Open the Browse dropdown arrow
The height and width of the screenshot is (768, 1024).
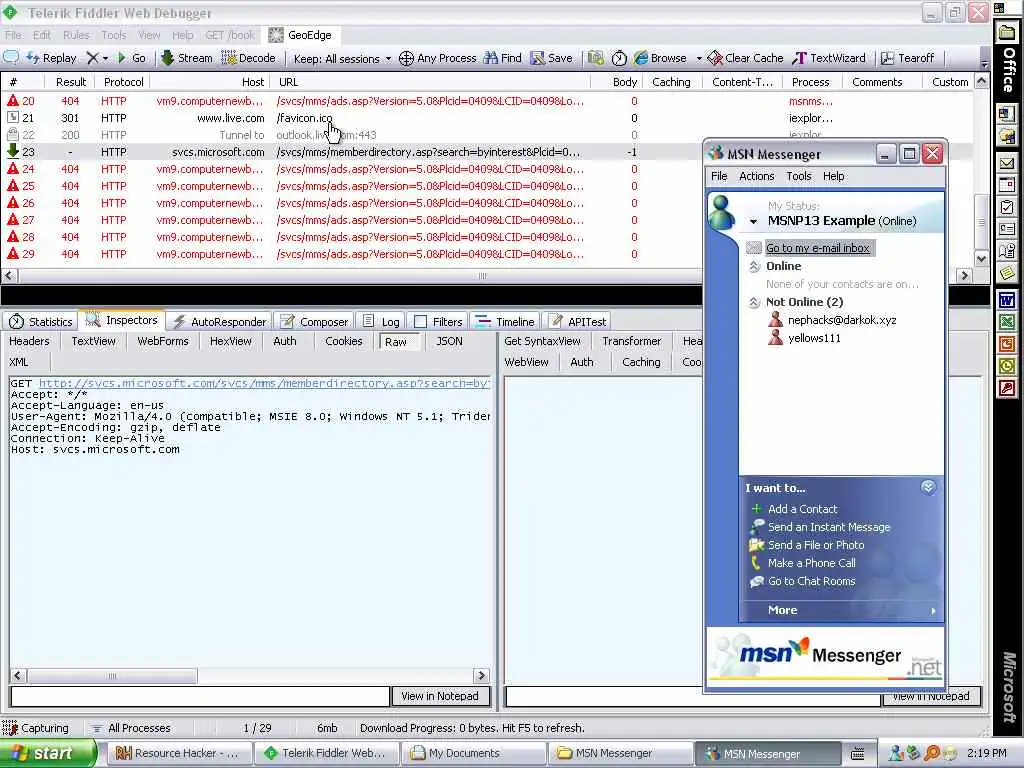(698, 59)
